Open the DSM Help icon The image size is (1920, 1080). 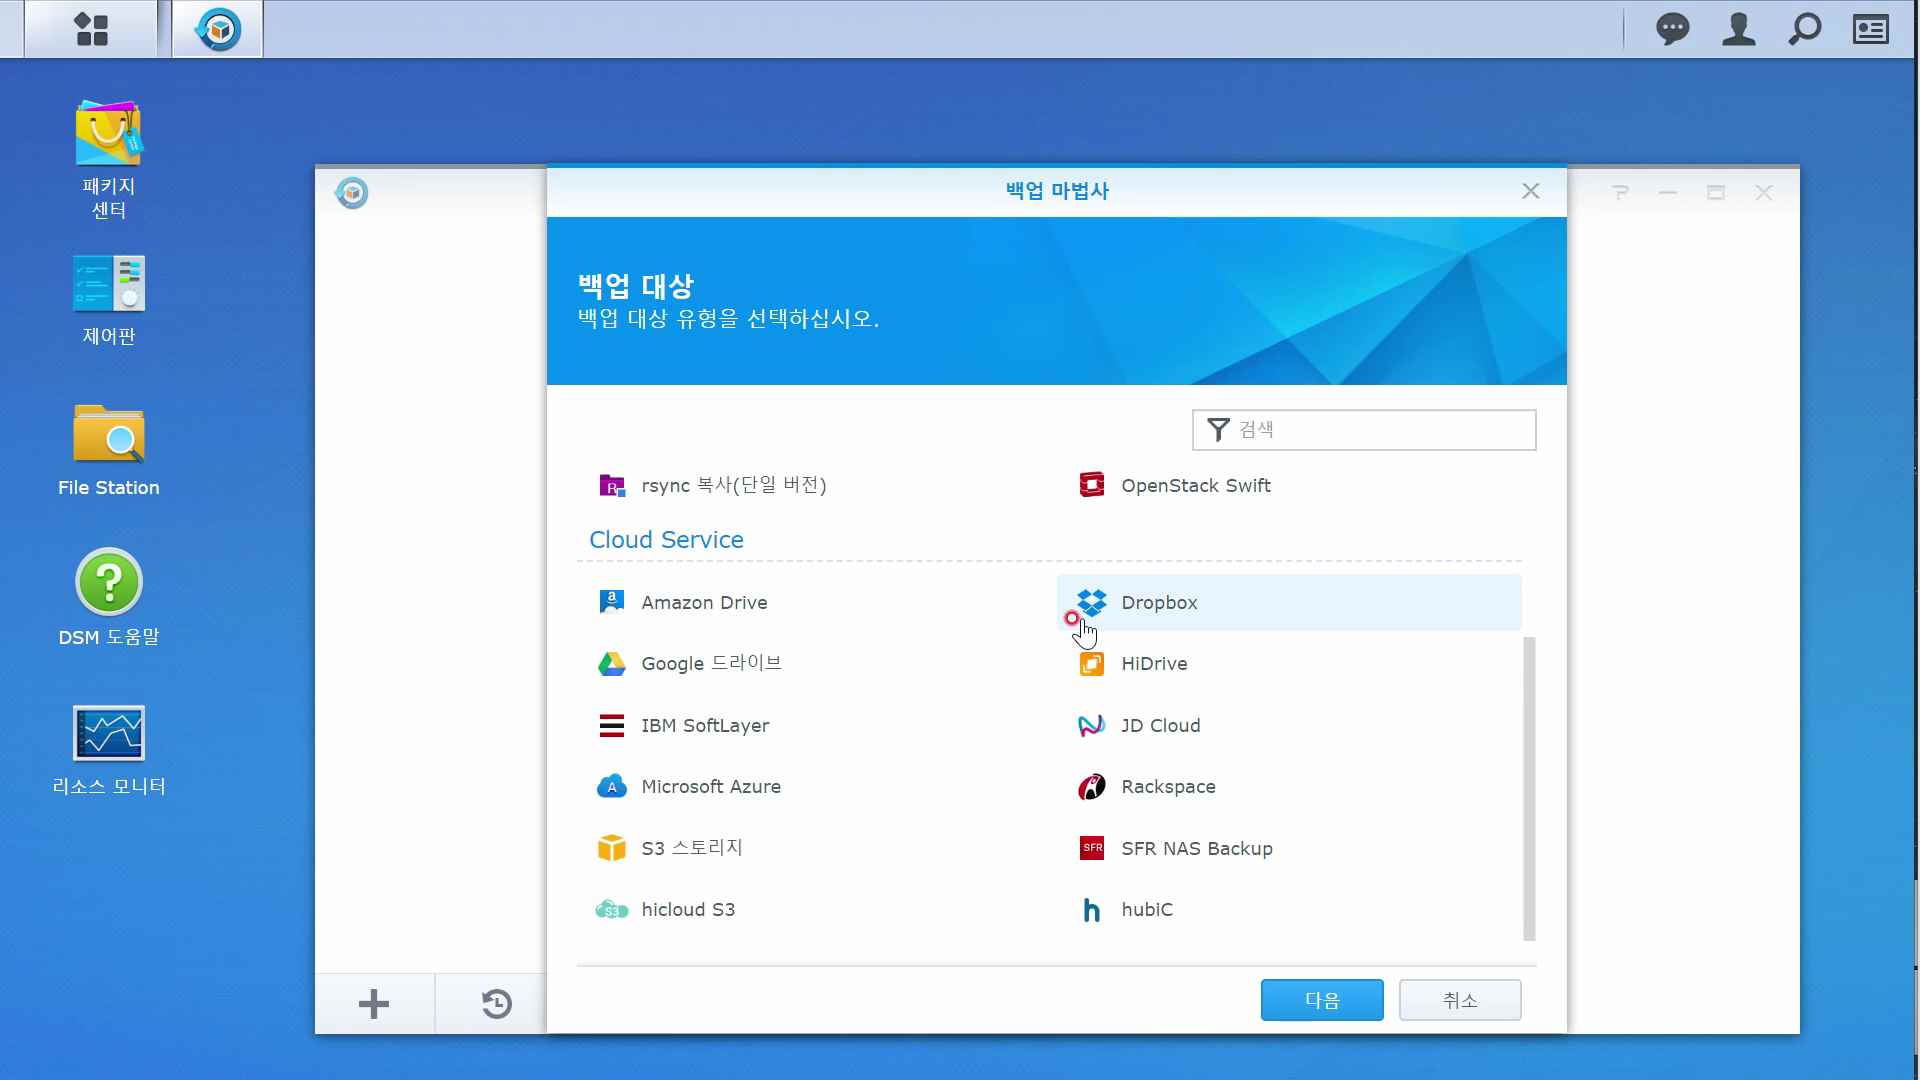click(x=108, y=583)
